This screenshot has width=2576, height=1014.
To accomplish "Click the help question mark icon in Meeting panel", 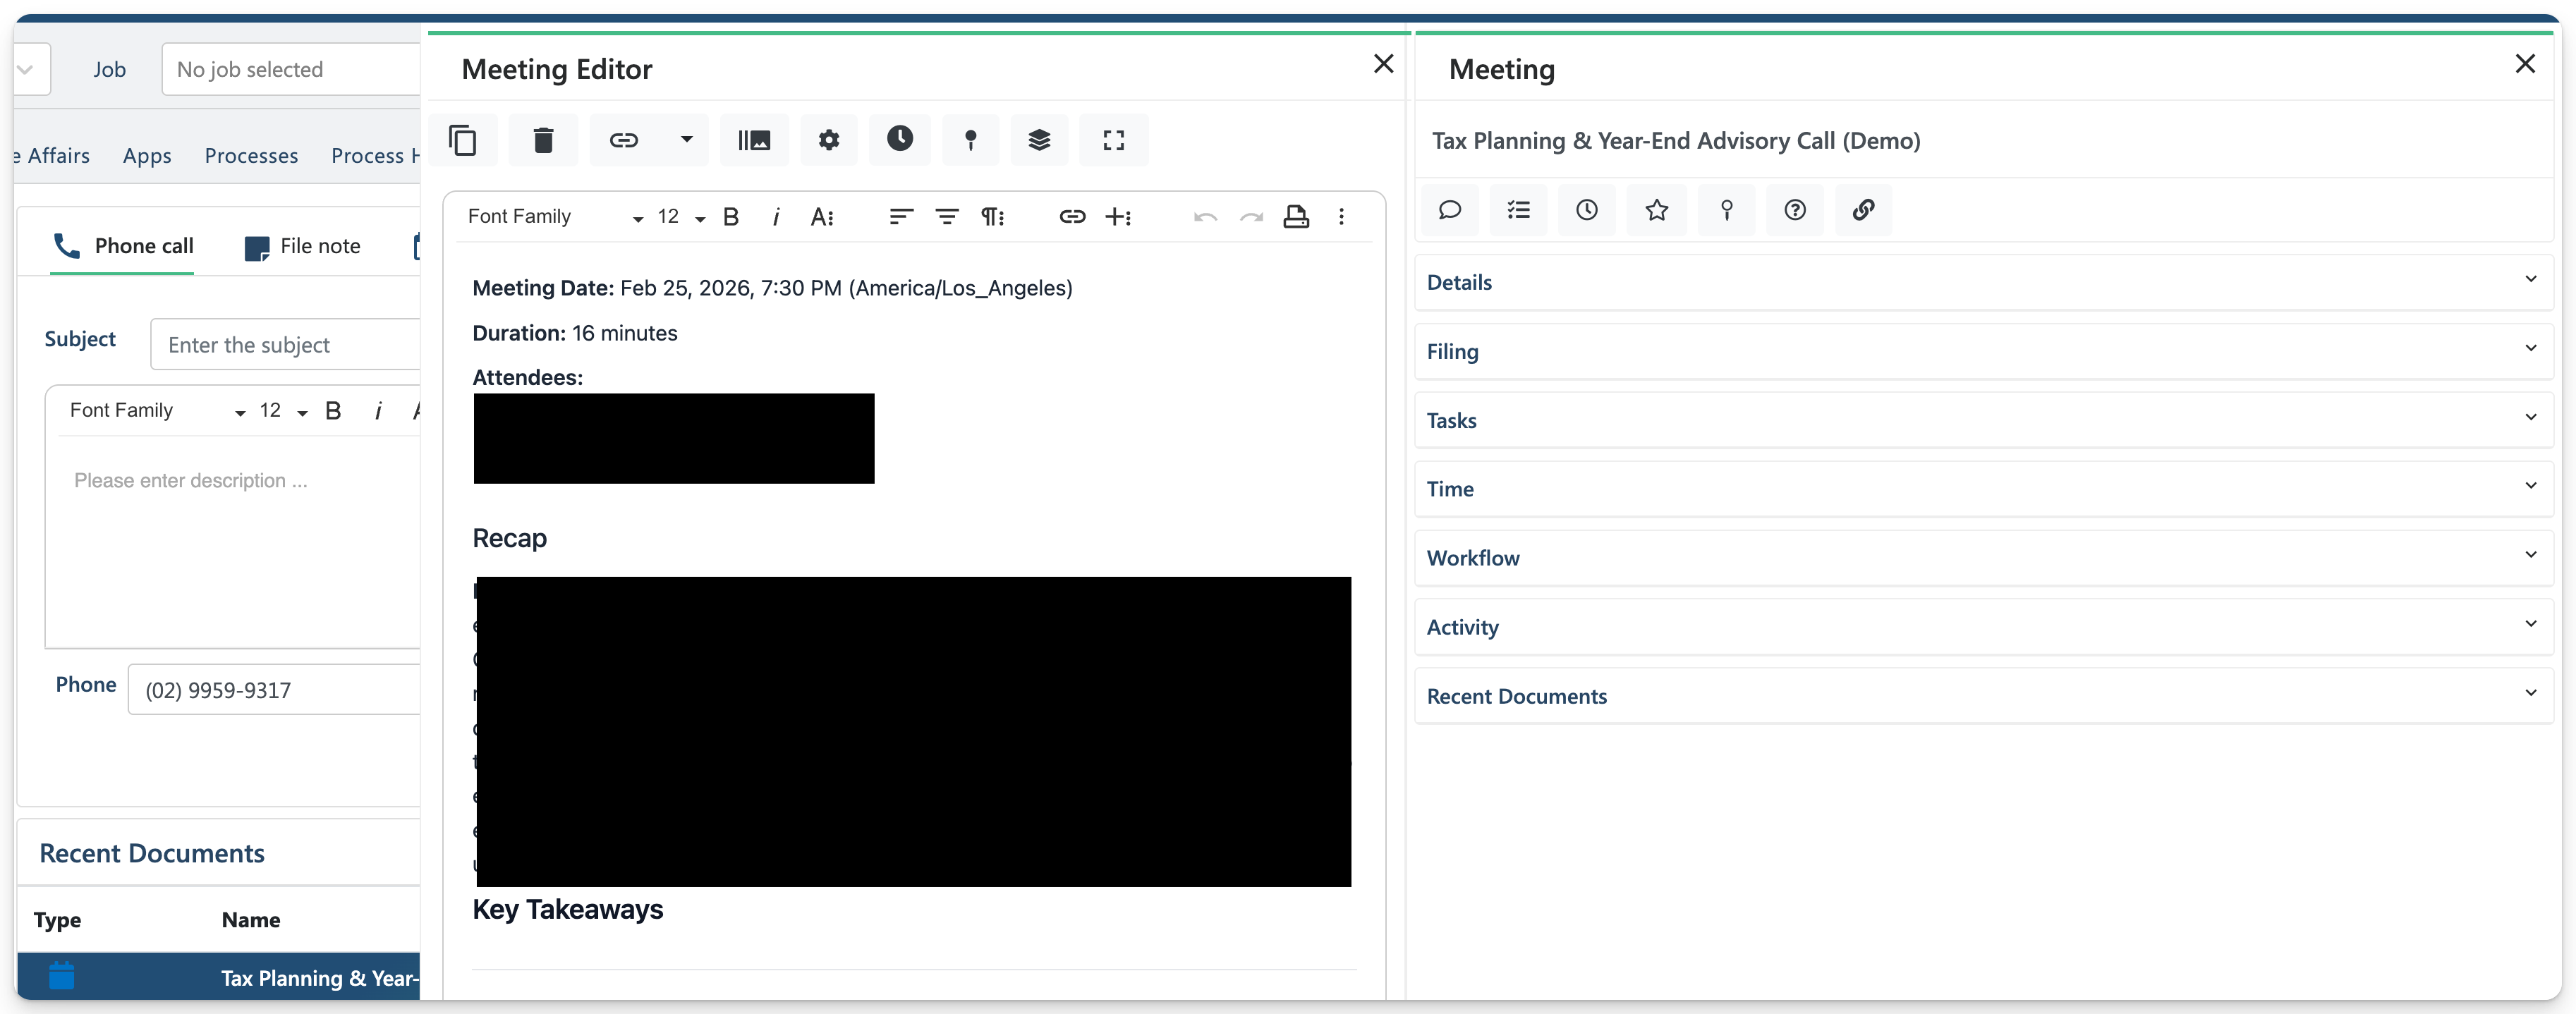I will pyautogui.click(x=1795, y=210).
